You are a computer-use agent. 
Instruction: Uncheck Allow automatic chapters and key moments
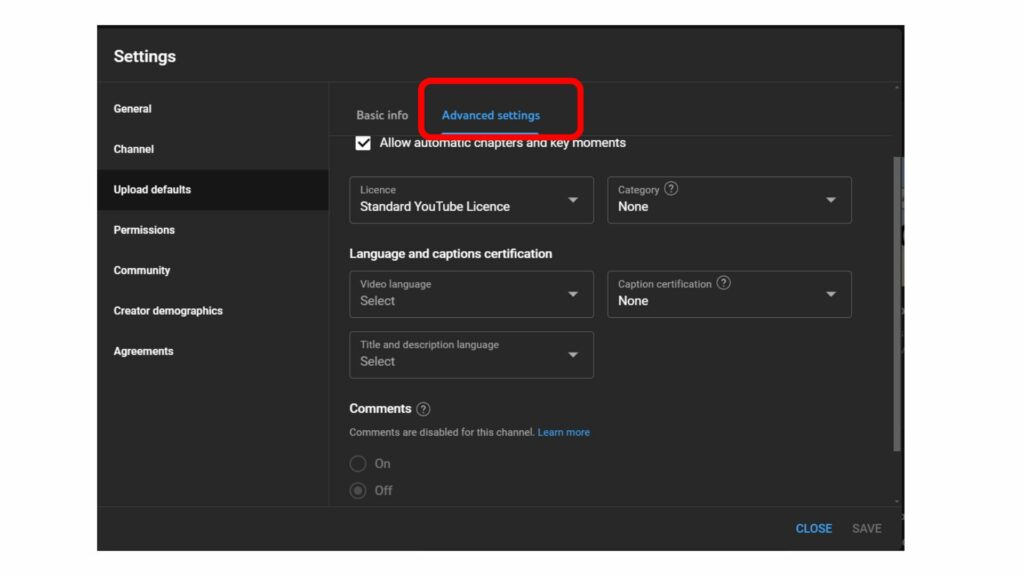364,142
